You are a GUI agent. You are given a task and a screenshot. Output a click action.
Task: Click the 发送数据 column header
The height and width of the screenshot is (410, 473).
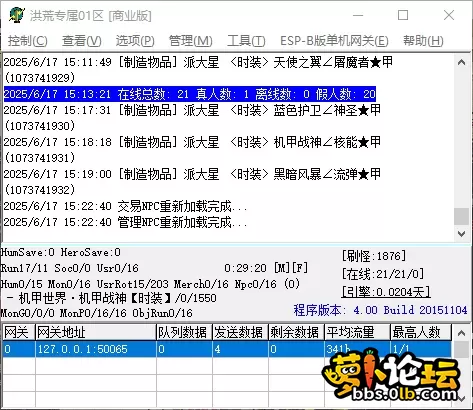coord(241,332)
